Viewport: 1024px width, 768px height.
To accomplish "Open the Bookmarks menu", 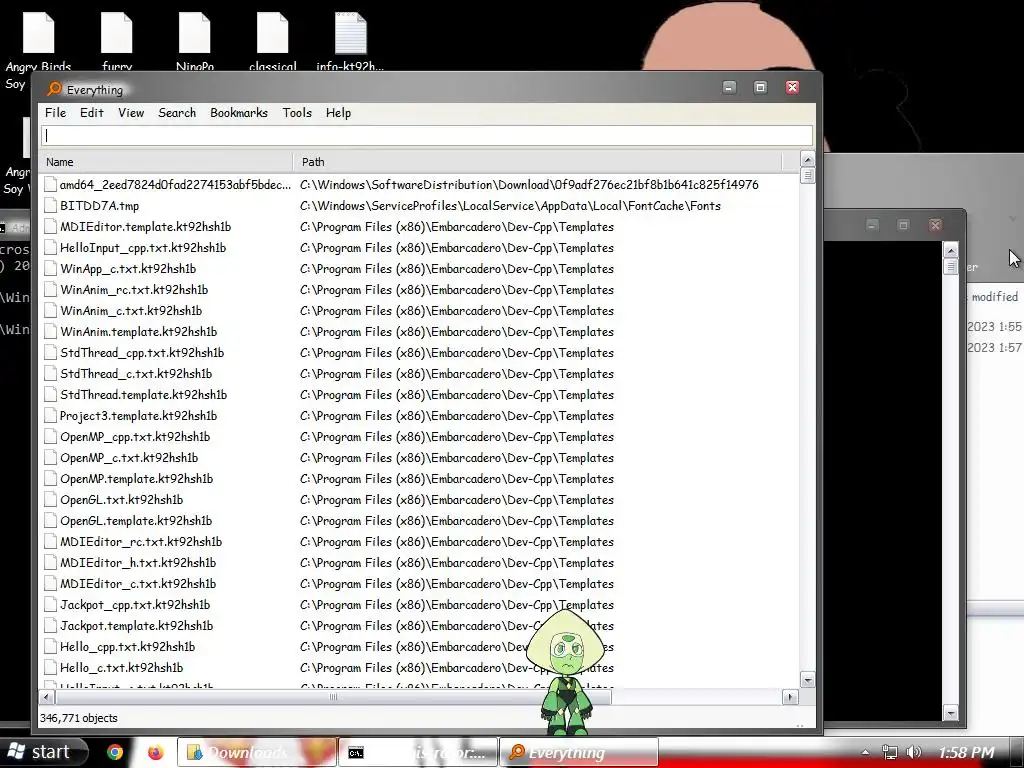I will pyautogui.click(x=239, y=113).
